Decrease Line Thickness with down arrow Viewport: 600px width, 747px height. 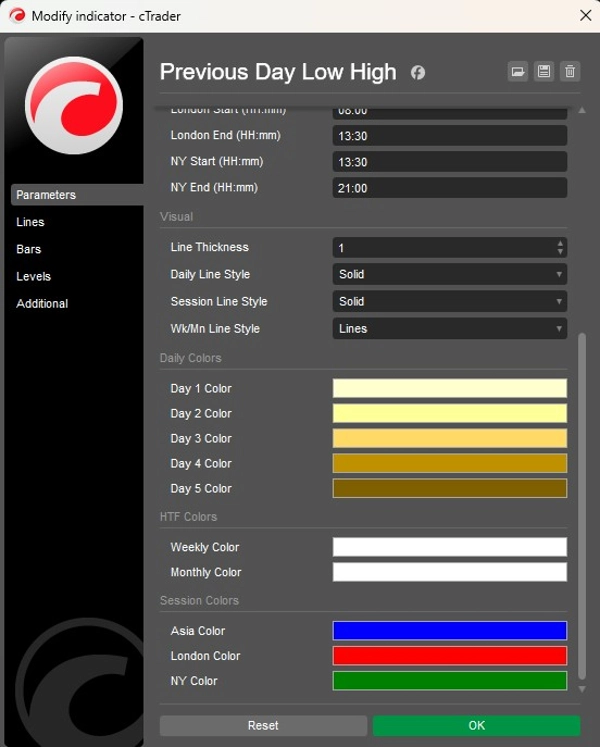[x=560, y=252]
